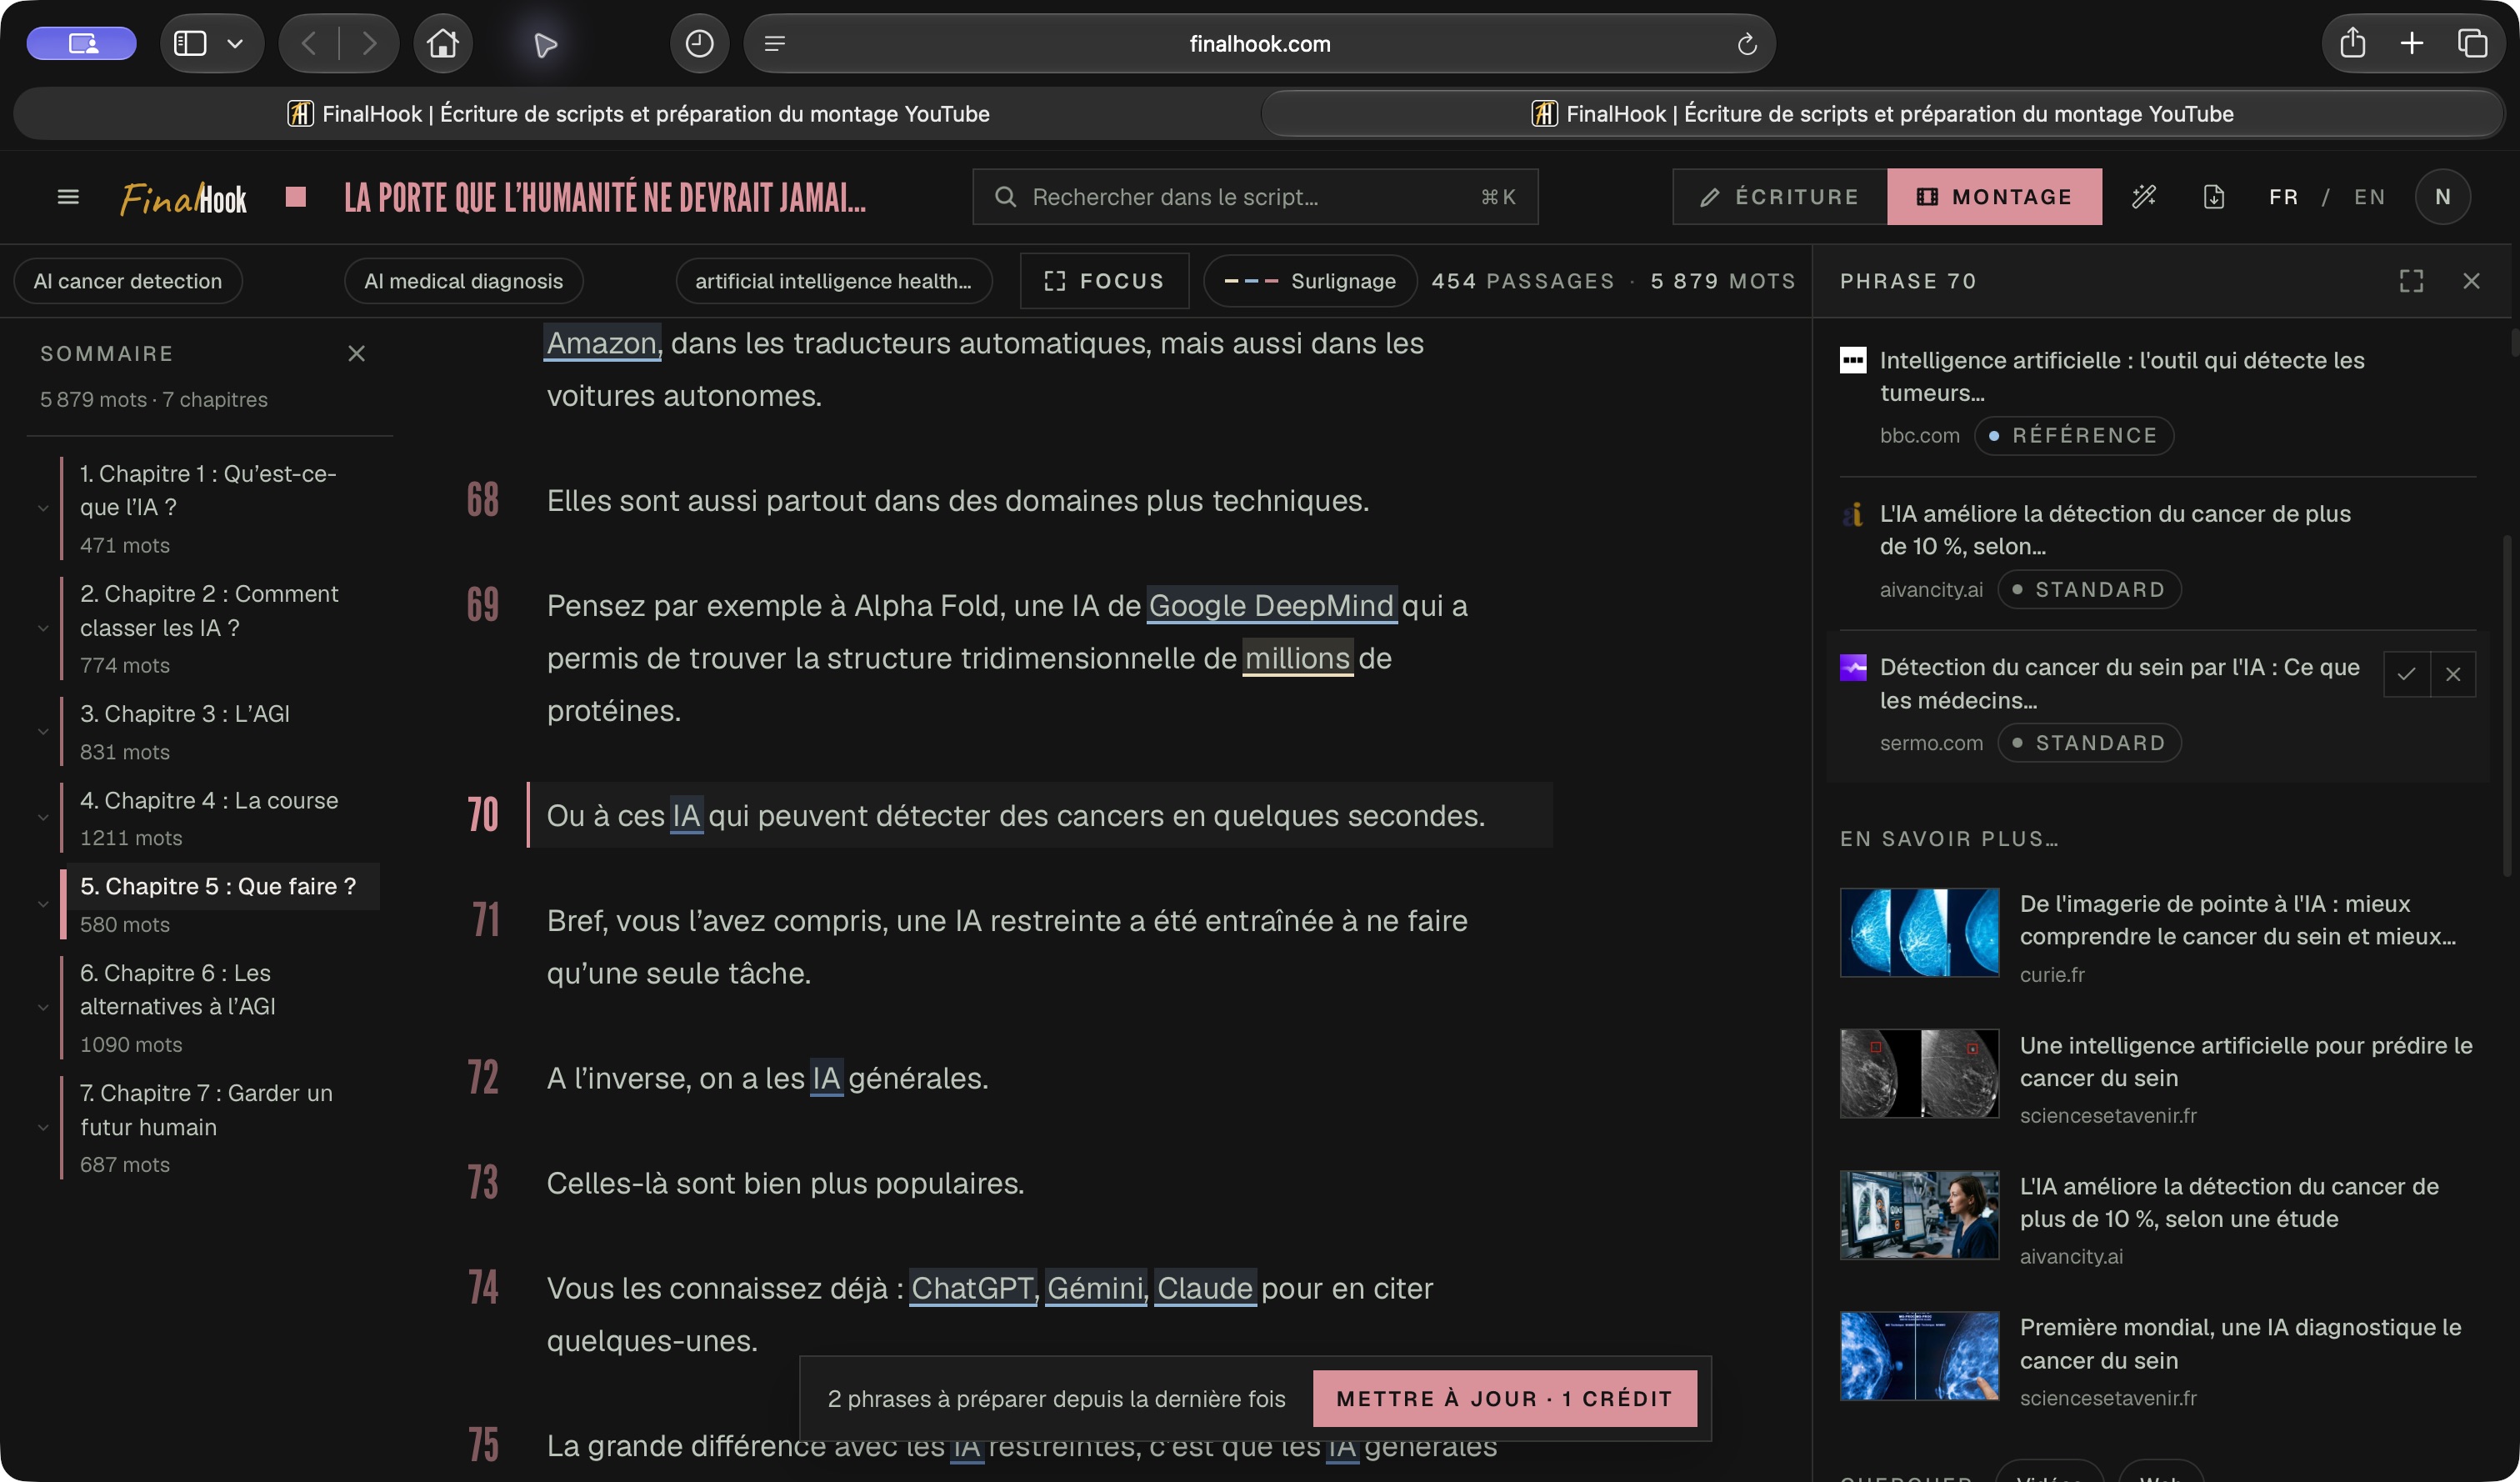
Task: Open Chapitre 5 : Que faire ?
Action: point(218,887)
